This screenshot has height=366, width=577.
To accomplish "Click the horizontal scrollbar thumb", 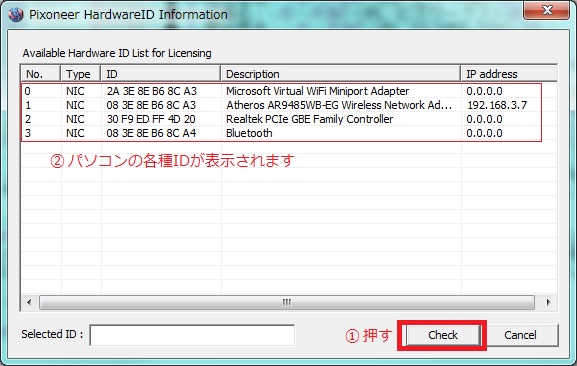I will tap(287, 302).
